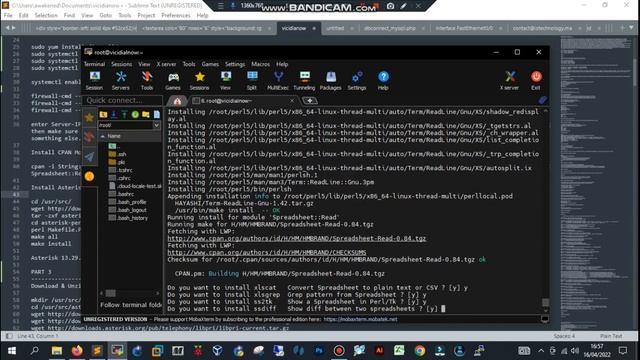Click the Tools toolbar icon in MobaXterm
The width and height of the screenshot is (640, 360).
click(x=147, y=80)
